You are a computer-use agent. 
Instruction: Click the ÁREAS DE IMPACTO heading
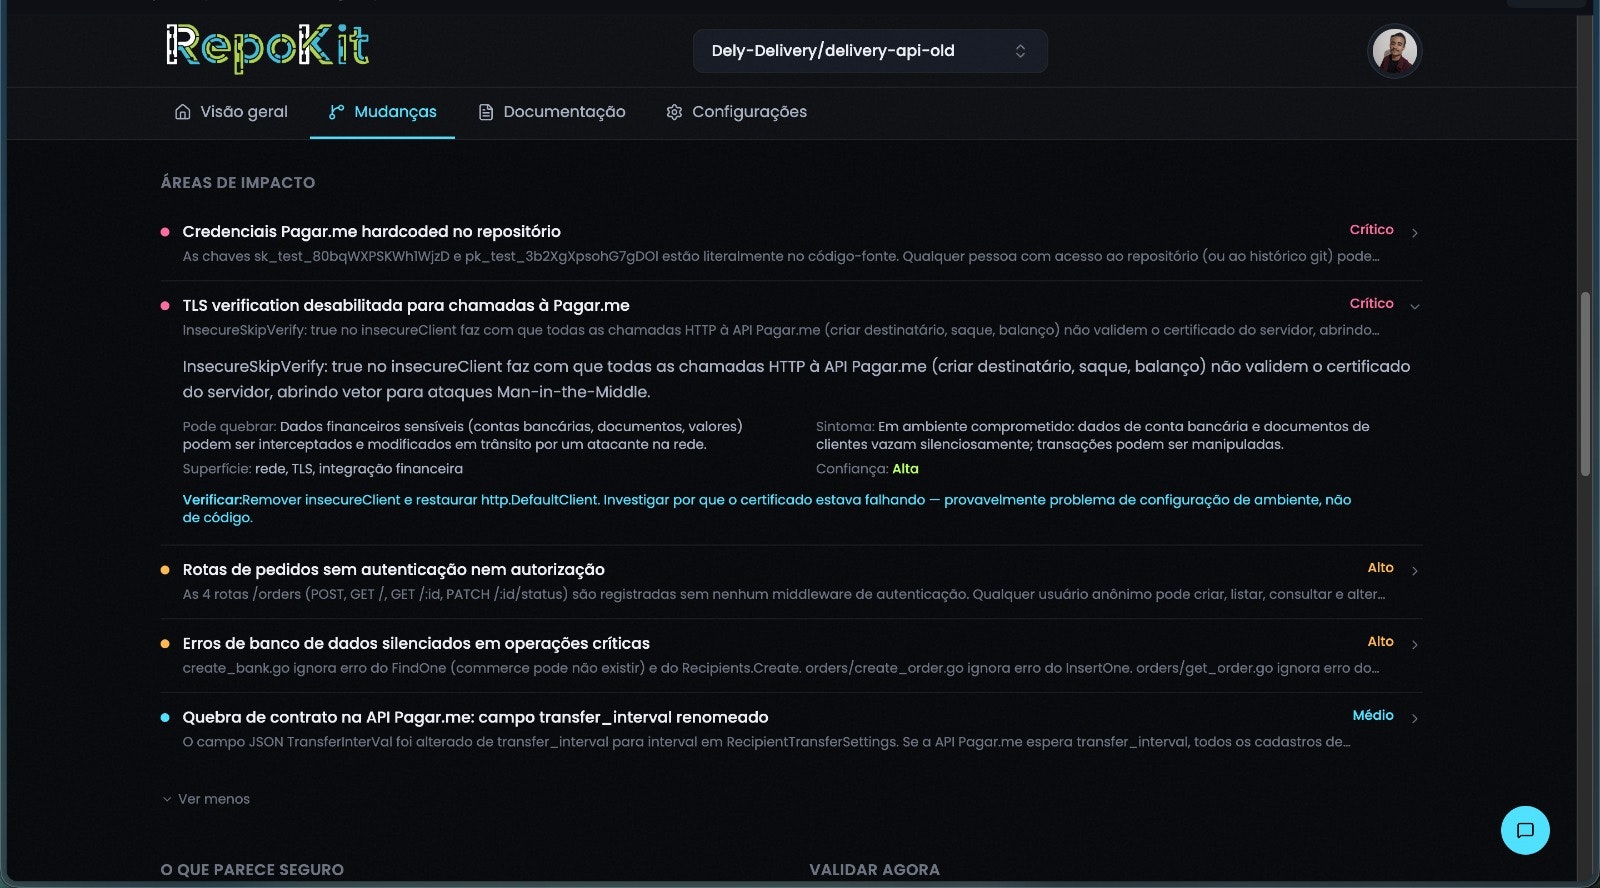click(238, 183)
